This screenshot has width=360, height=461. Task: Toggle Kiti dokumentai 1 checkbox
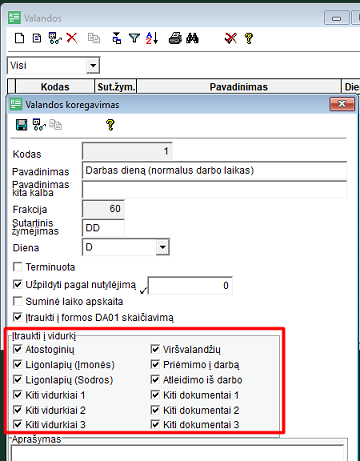coord(155,395)
